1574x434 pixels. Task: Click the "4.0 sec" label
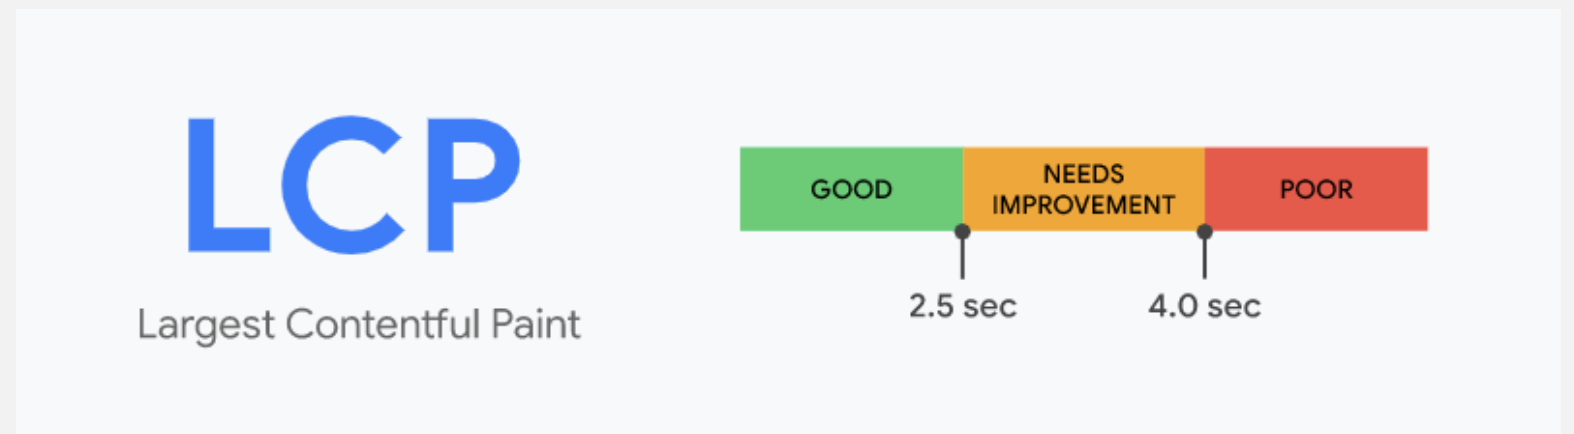[x=1204, y=306]
